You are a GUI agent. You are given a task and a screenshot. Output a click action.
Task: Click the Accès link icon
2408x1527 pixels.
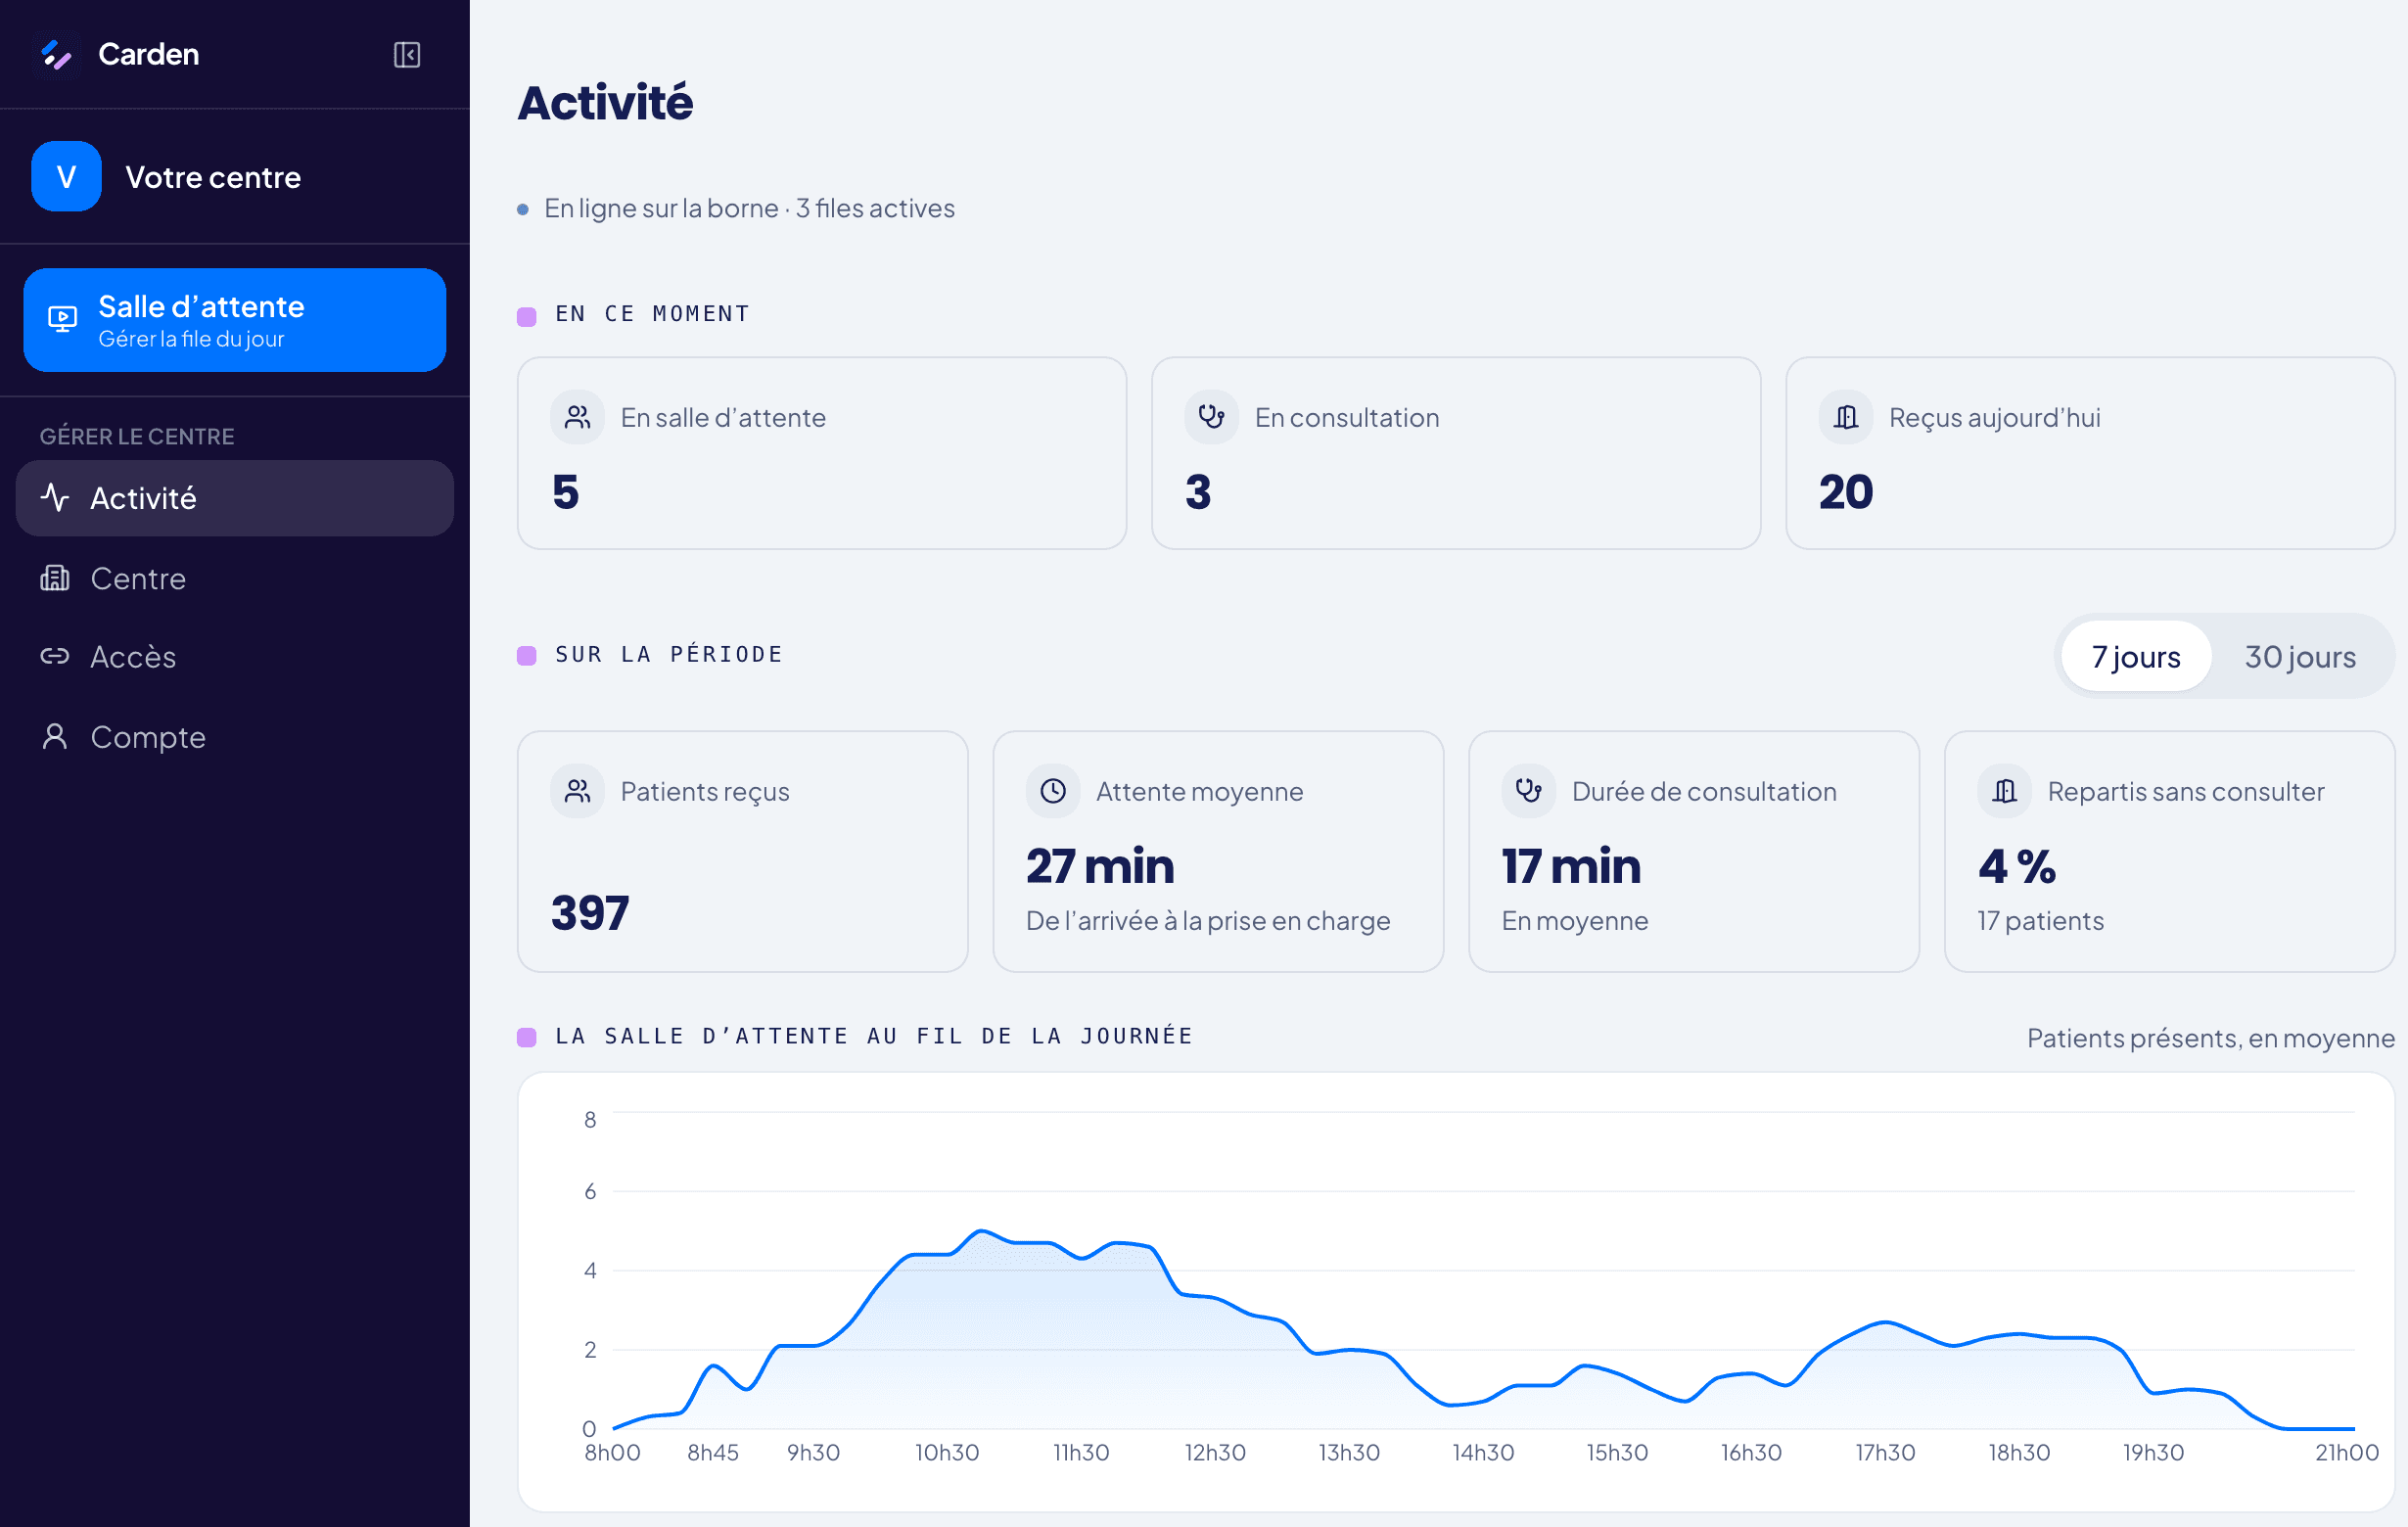[x=55, y=656]
